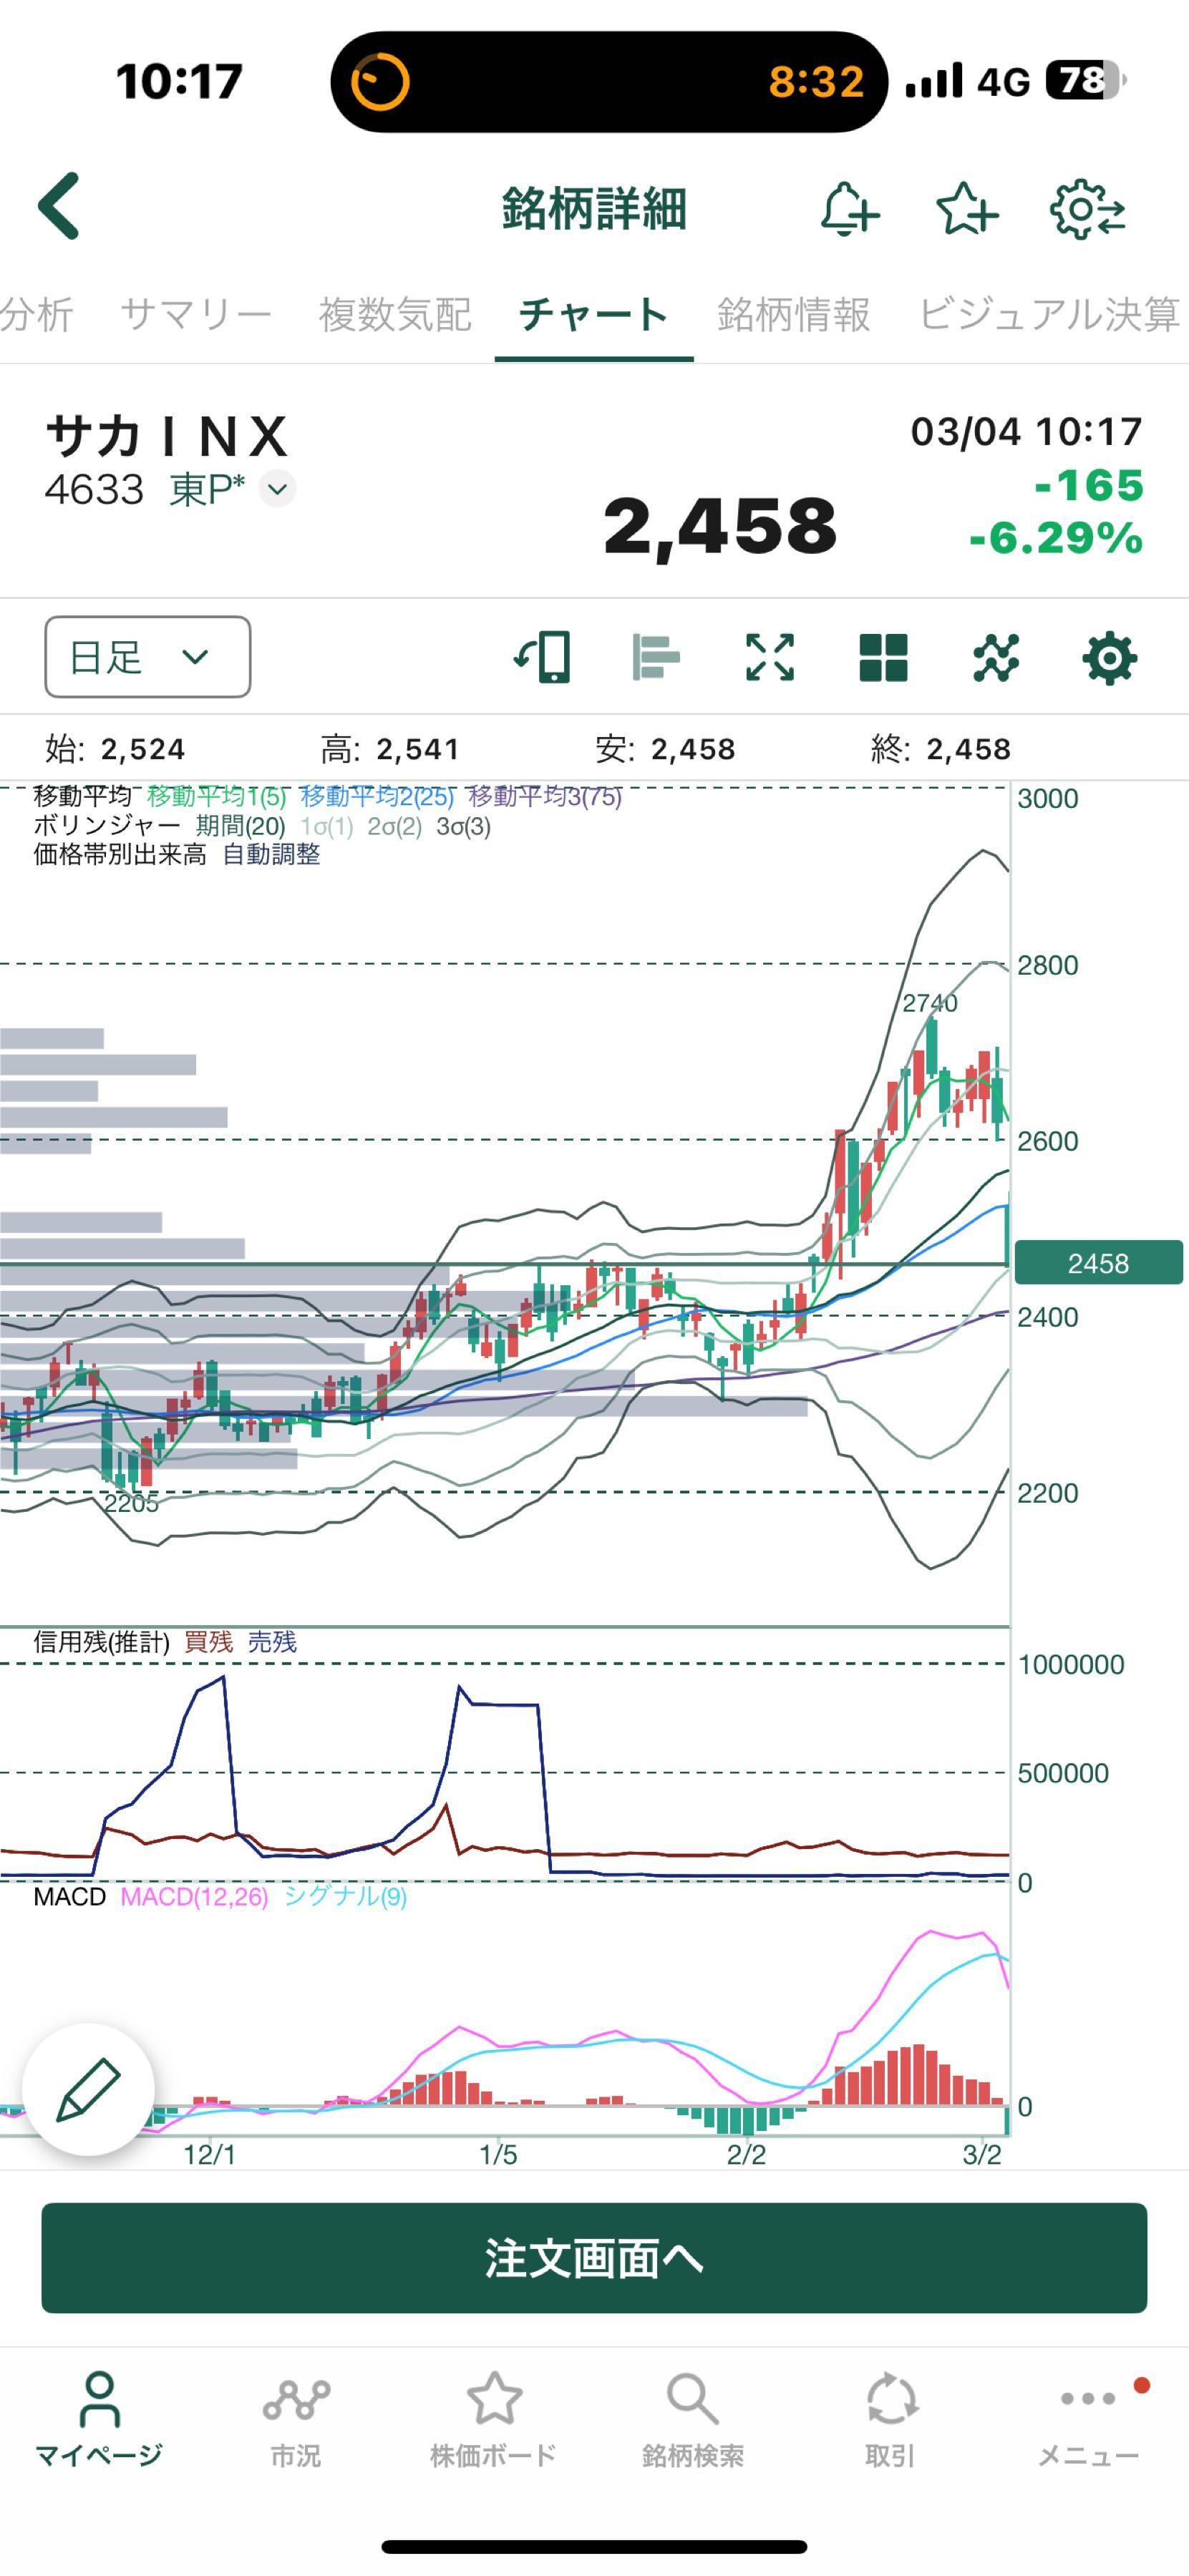Rotate chart to landscape view
The width and height of the screenshot is (1189, 2576).
543,657
